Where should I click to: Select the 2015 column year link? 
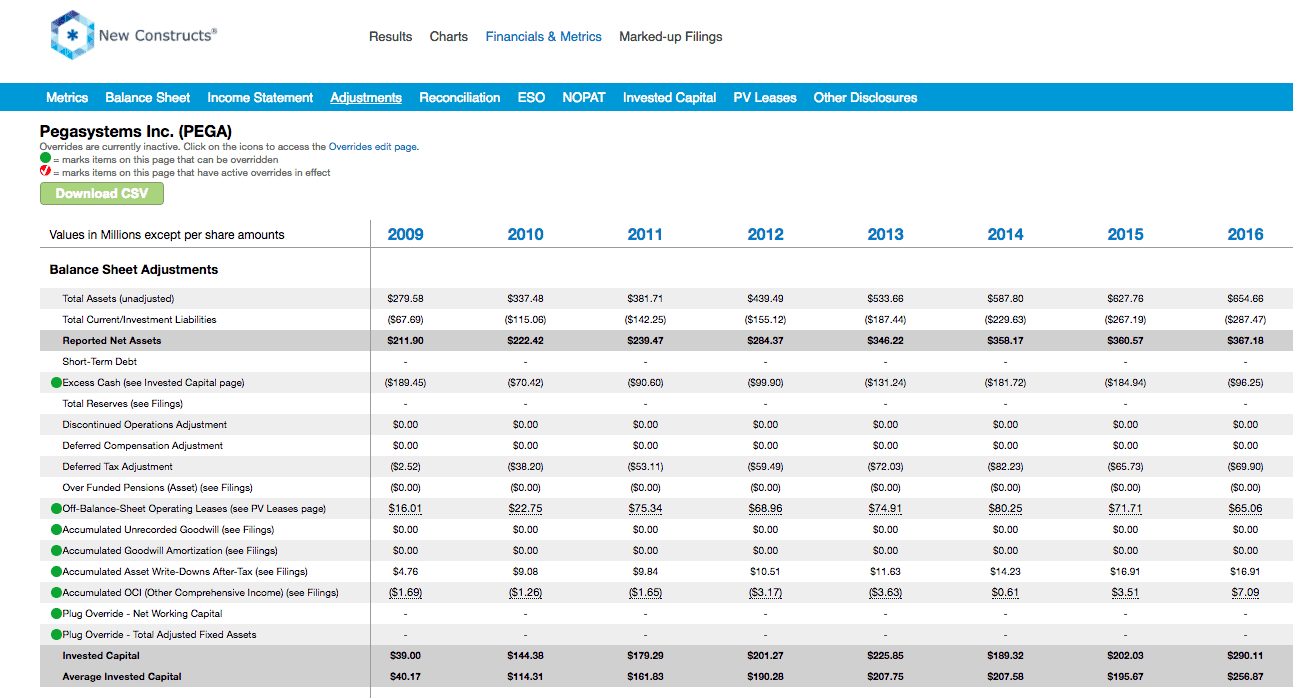point(1125,235)
